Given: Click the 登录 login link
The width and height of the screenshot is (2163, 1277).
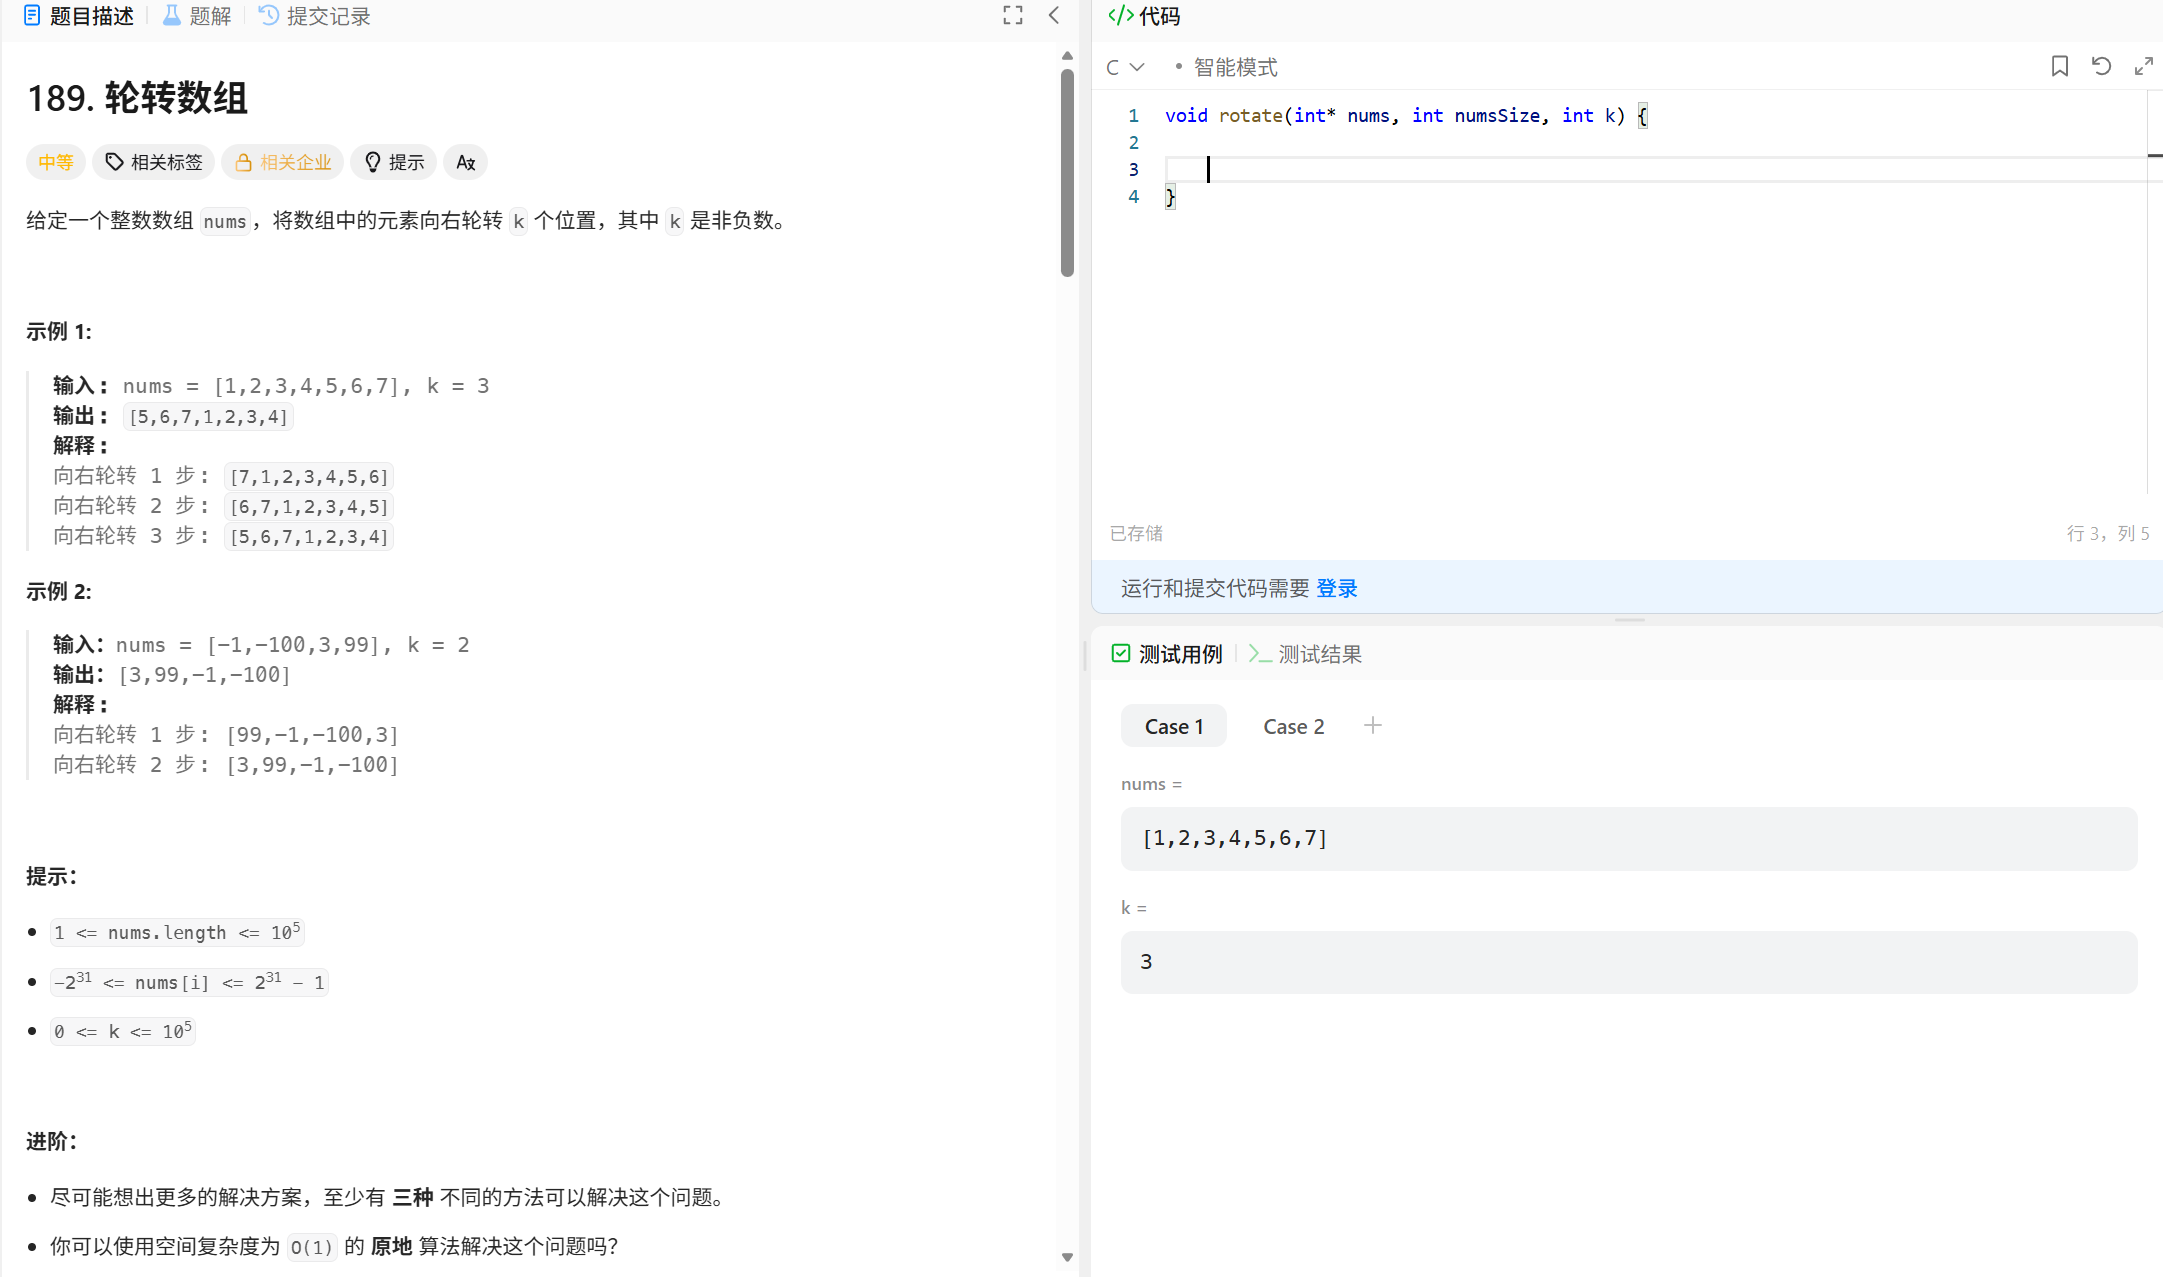Looking at the screenshot, I should click(x=1337, y=588).
